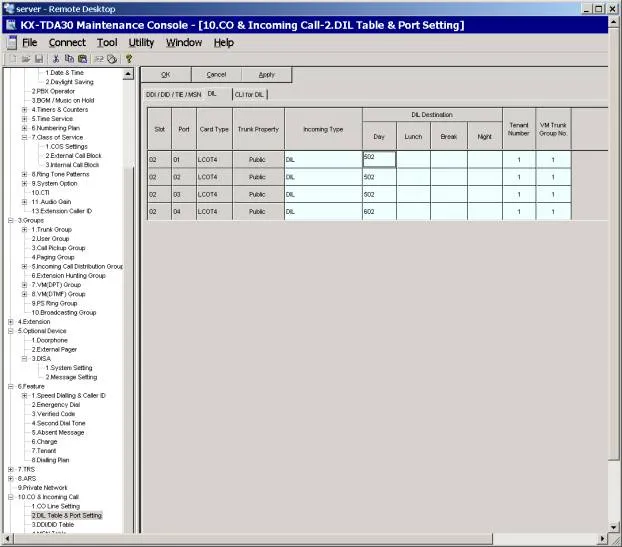622x547 pixels.
Task: Select 2.Emergency Dial in tree
Action: coord(56,405)
